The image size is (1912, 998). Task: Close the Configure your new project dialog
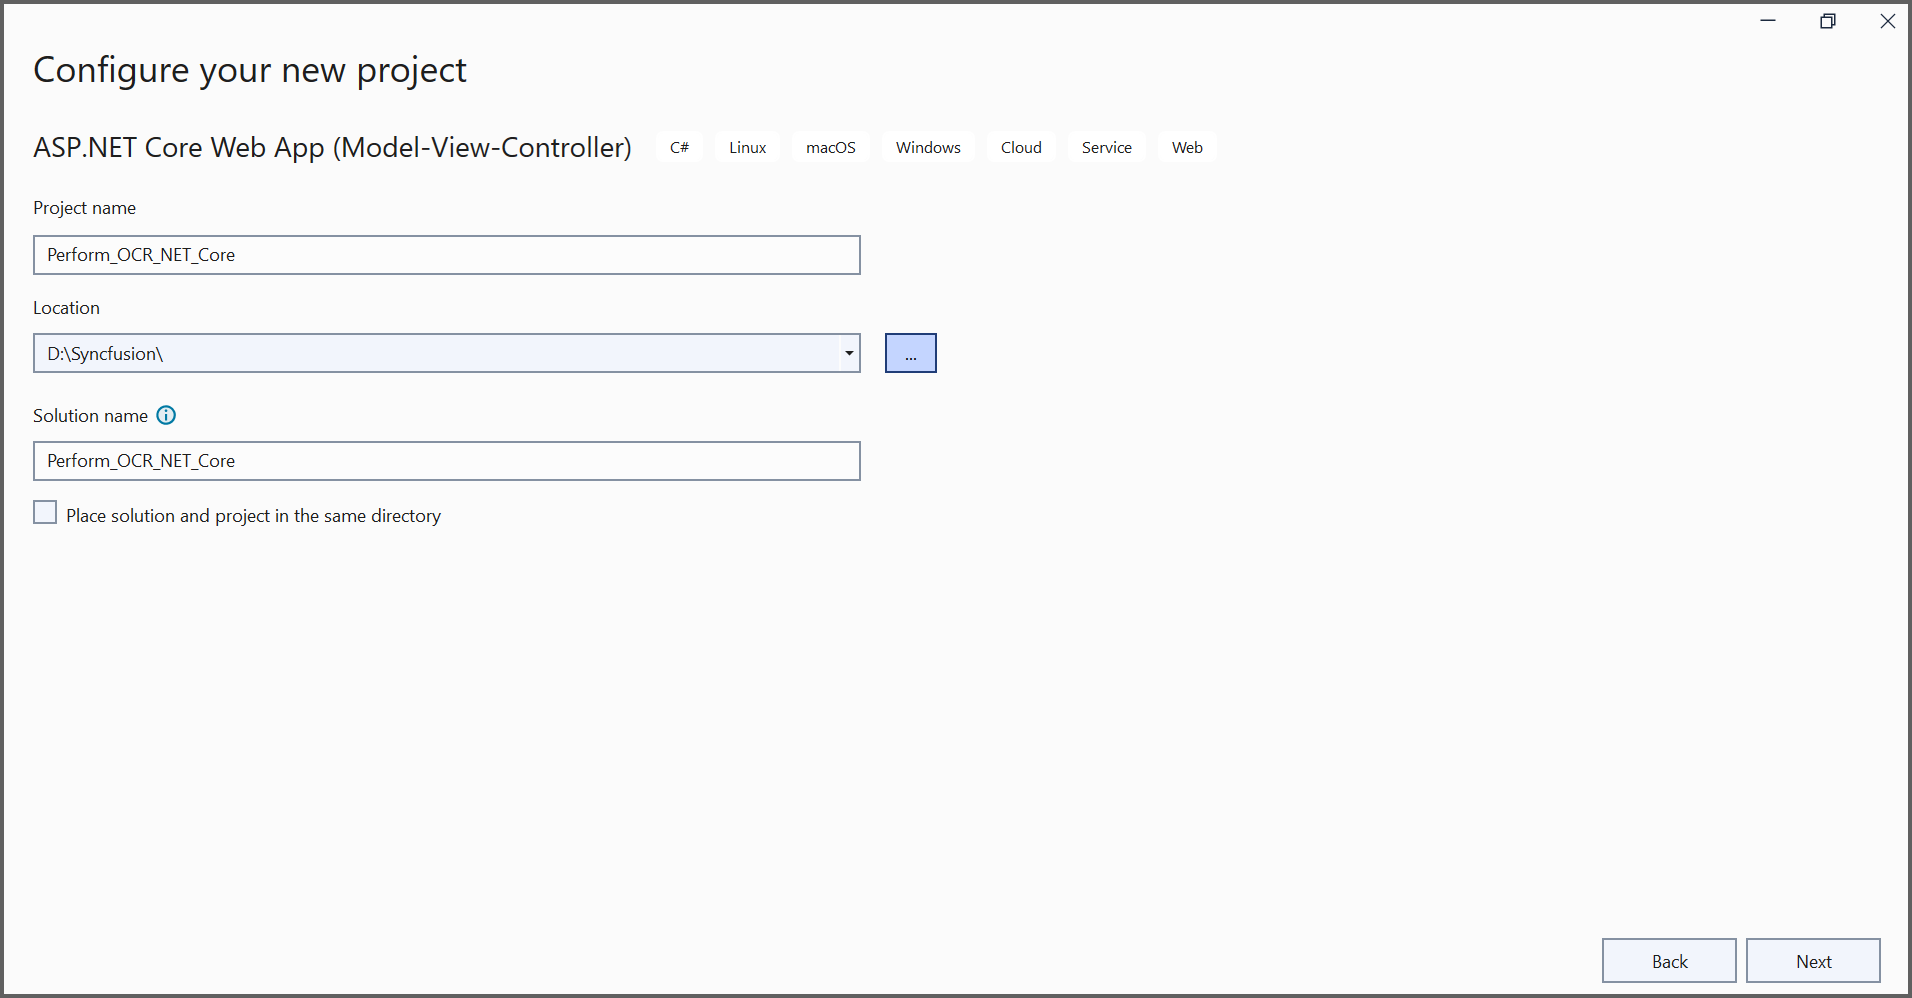[1887, 21]
